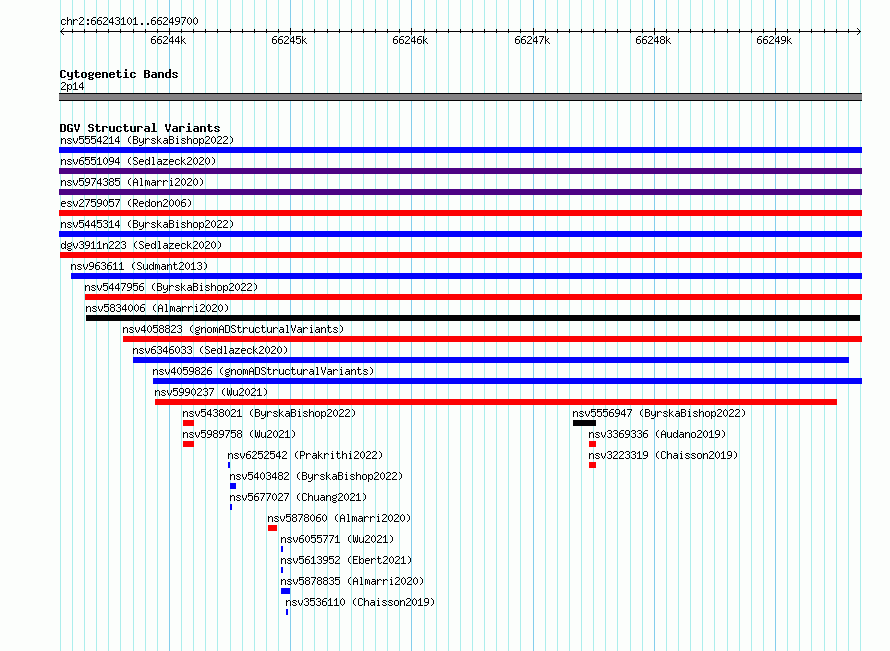Click the nsv5878060 (Almarri2020) label
Screen dimensions: 890x651
pyautogui.click(x=339, y=518)
